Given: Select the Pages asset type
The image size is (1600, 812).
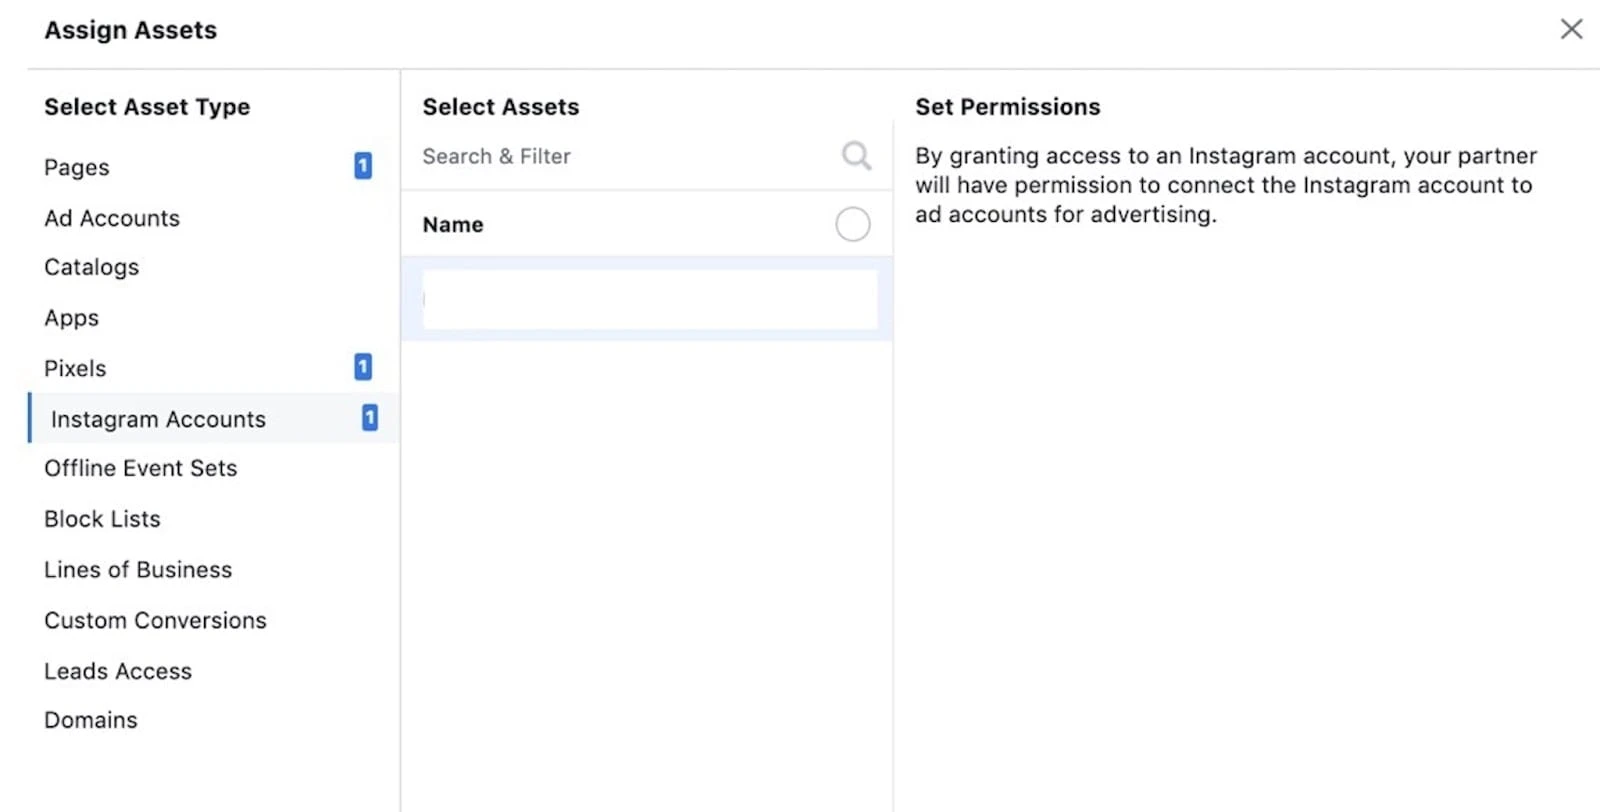Looking at the screenshot, I should (x=77, y=167).
